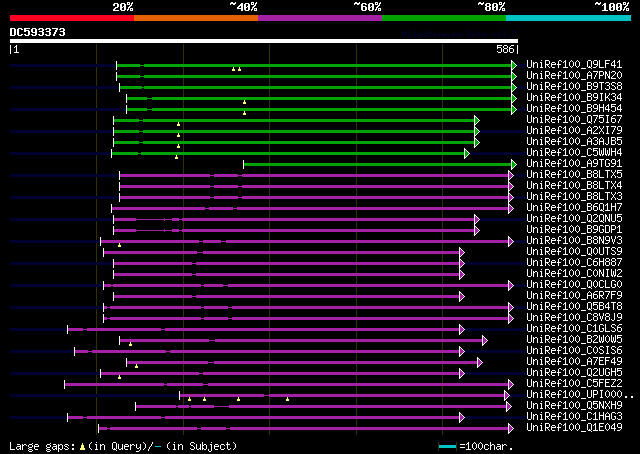Click the UniRef100_B8N9V3 label
This screenshot has width=640, height=454.
point(574,241)
